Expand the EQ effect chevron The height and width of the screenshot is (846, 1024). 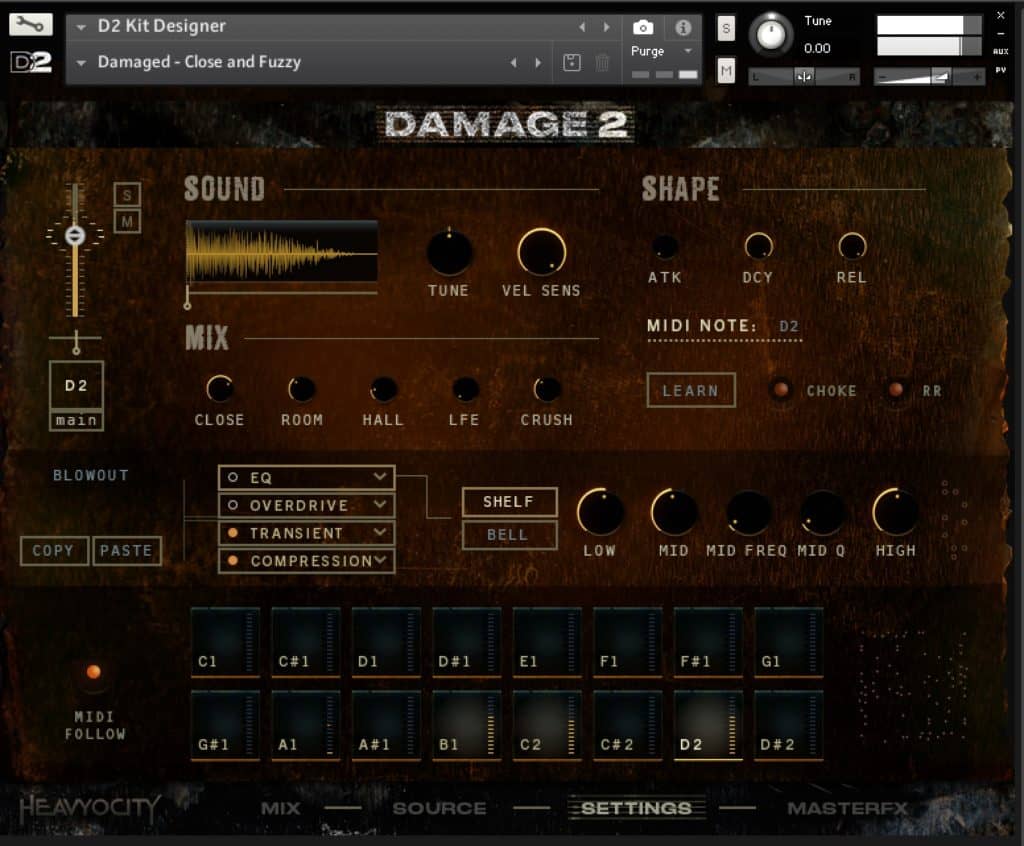point(379,477)
